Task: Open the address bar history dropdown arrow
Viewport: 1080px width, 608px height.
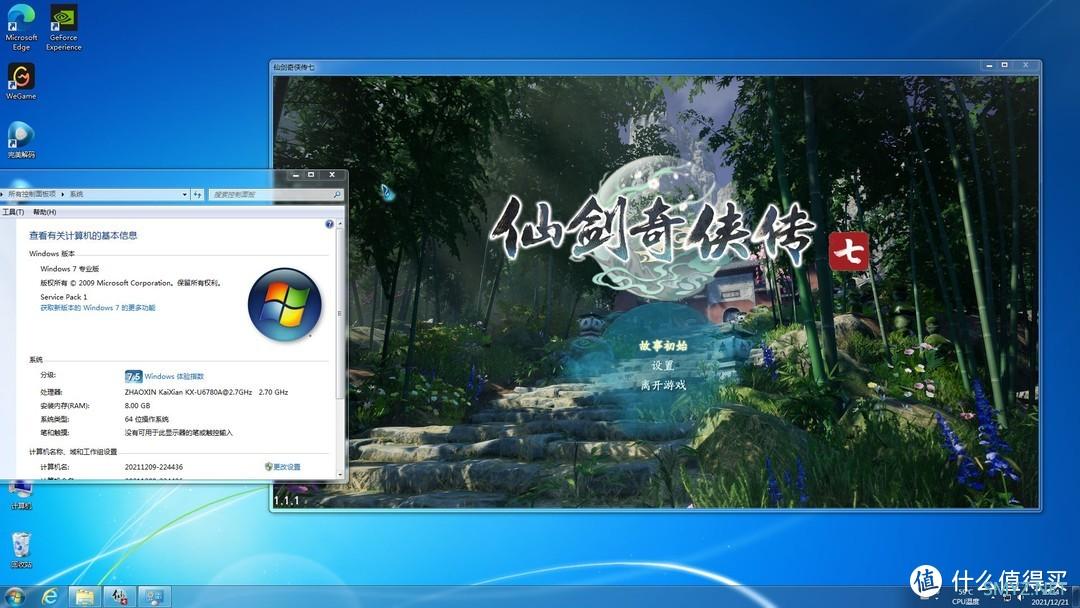Action: point(185,195)
